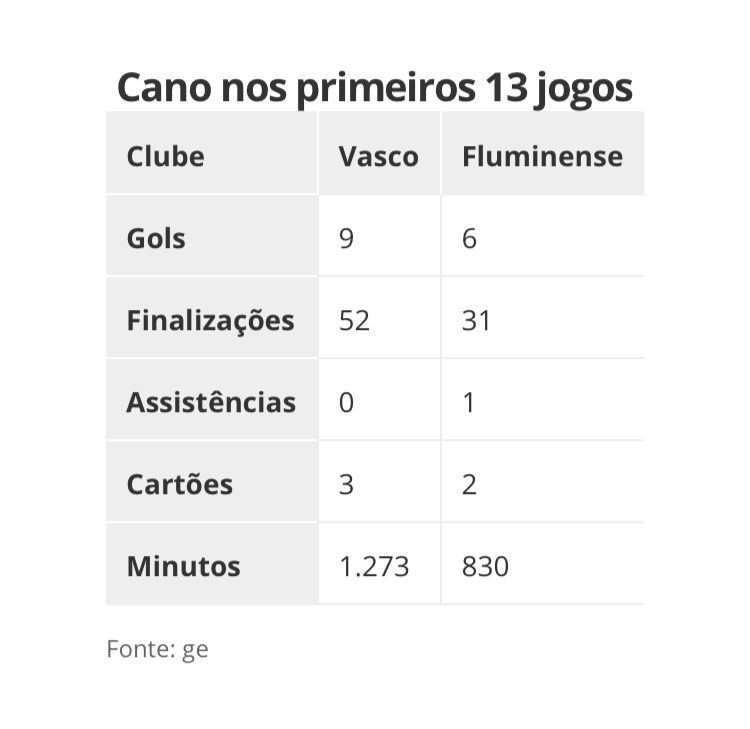The image size is (750, 729).
Task: Select the Fluminense finalizações value 31
Action: tap(476, 320)
